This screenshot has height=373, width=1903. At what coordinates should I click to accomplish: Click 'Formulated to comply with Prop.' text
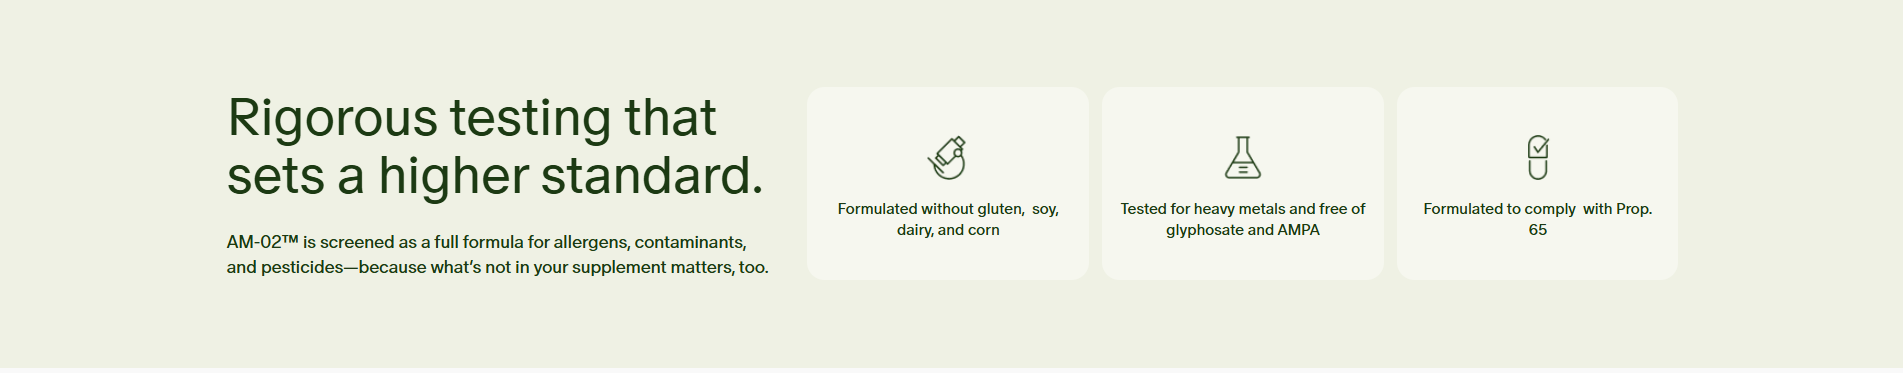pyautogui.click(x=1538, y=209)
